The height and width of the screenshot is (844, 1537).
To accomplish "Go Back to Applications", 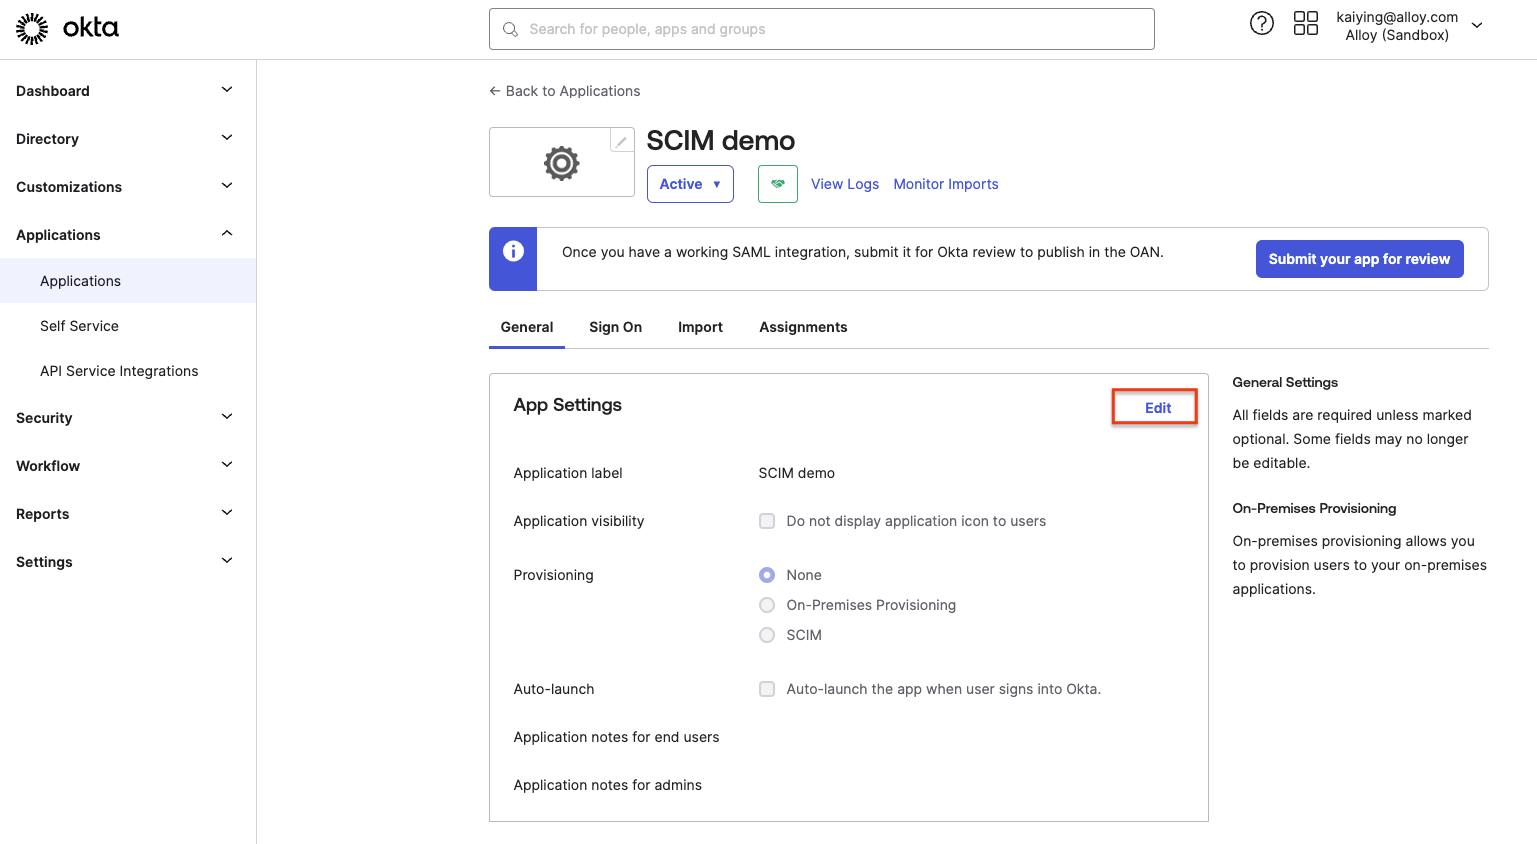I will click(565, 91).
